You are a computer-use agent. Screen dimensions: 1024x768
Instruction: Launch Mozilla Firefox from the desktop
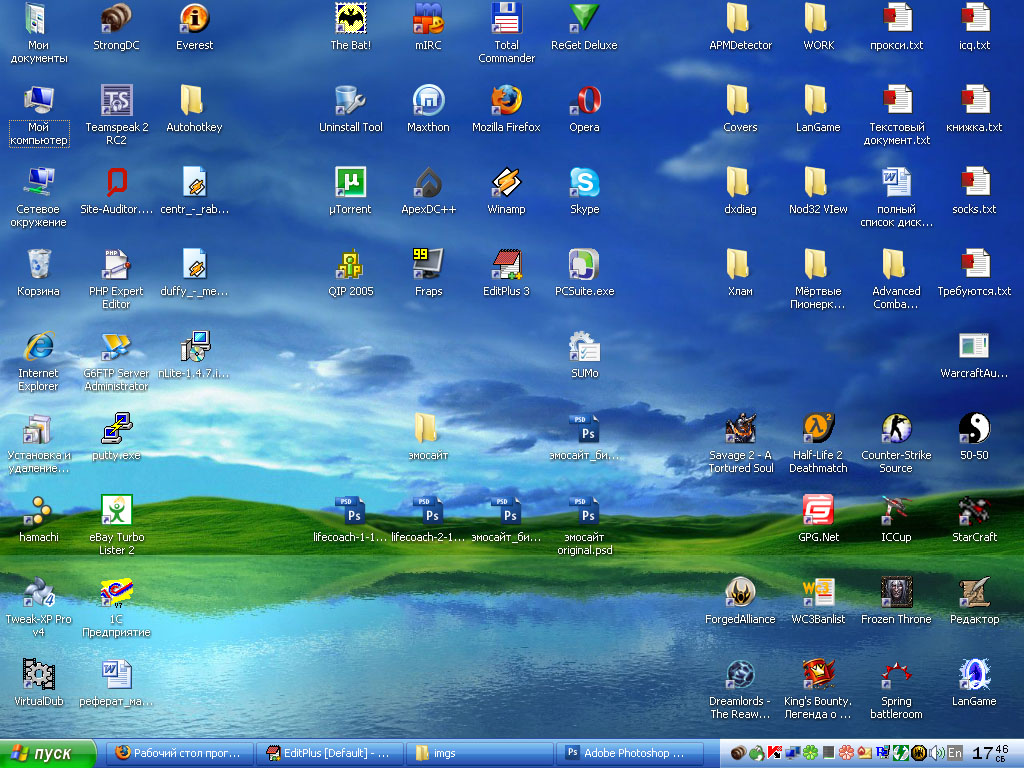(x=506, y=101)
